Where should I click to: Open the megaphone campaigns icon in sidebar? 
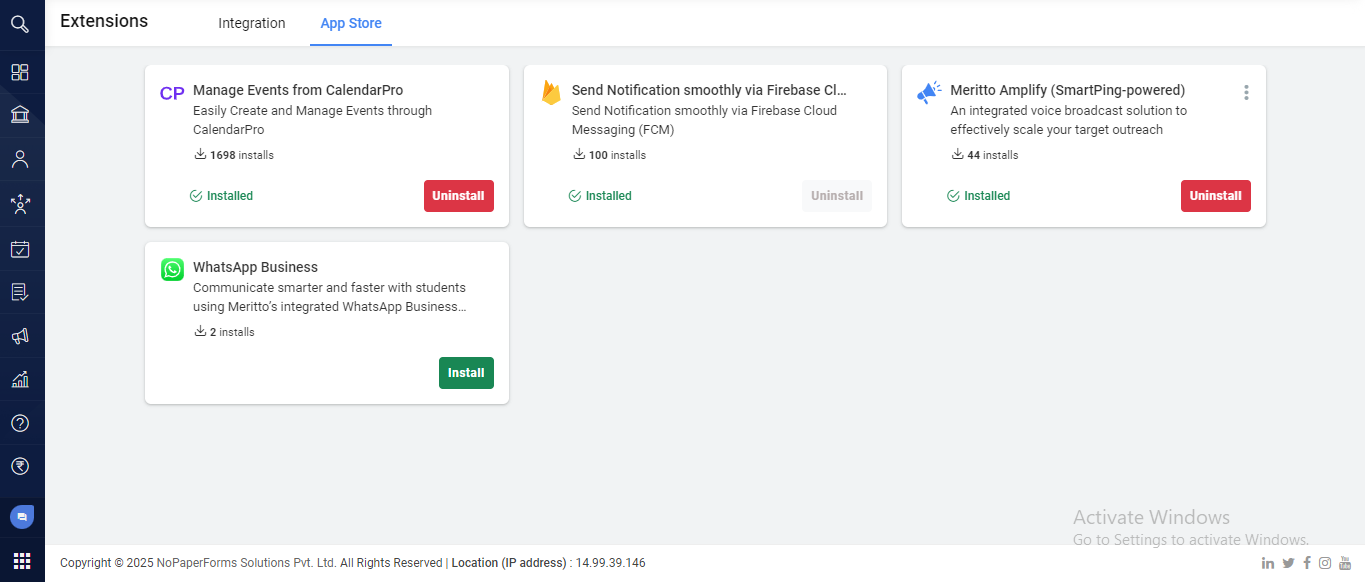pos(20,337)
